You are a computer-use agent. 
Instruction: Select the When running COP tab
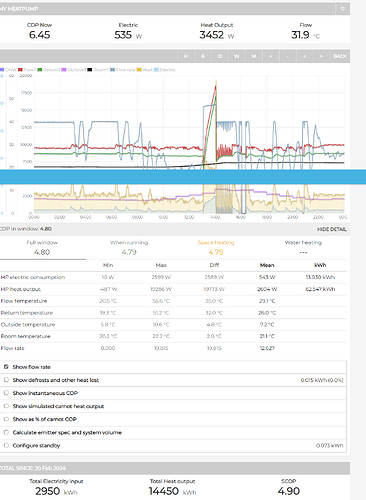point(129,247)
